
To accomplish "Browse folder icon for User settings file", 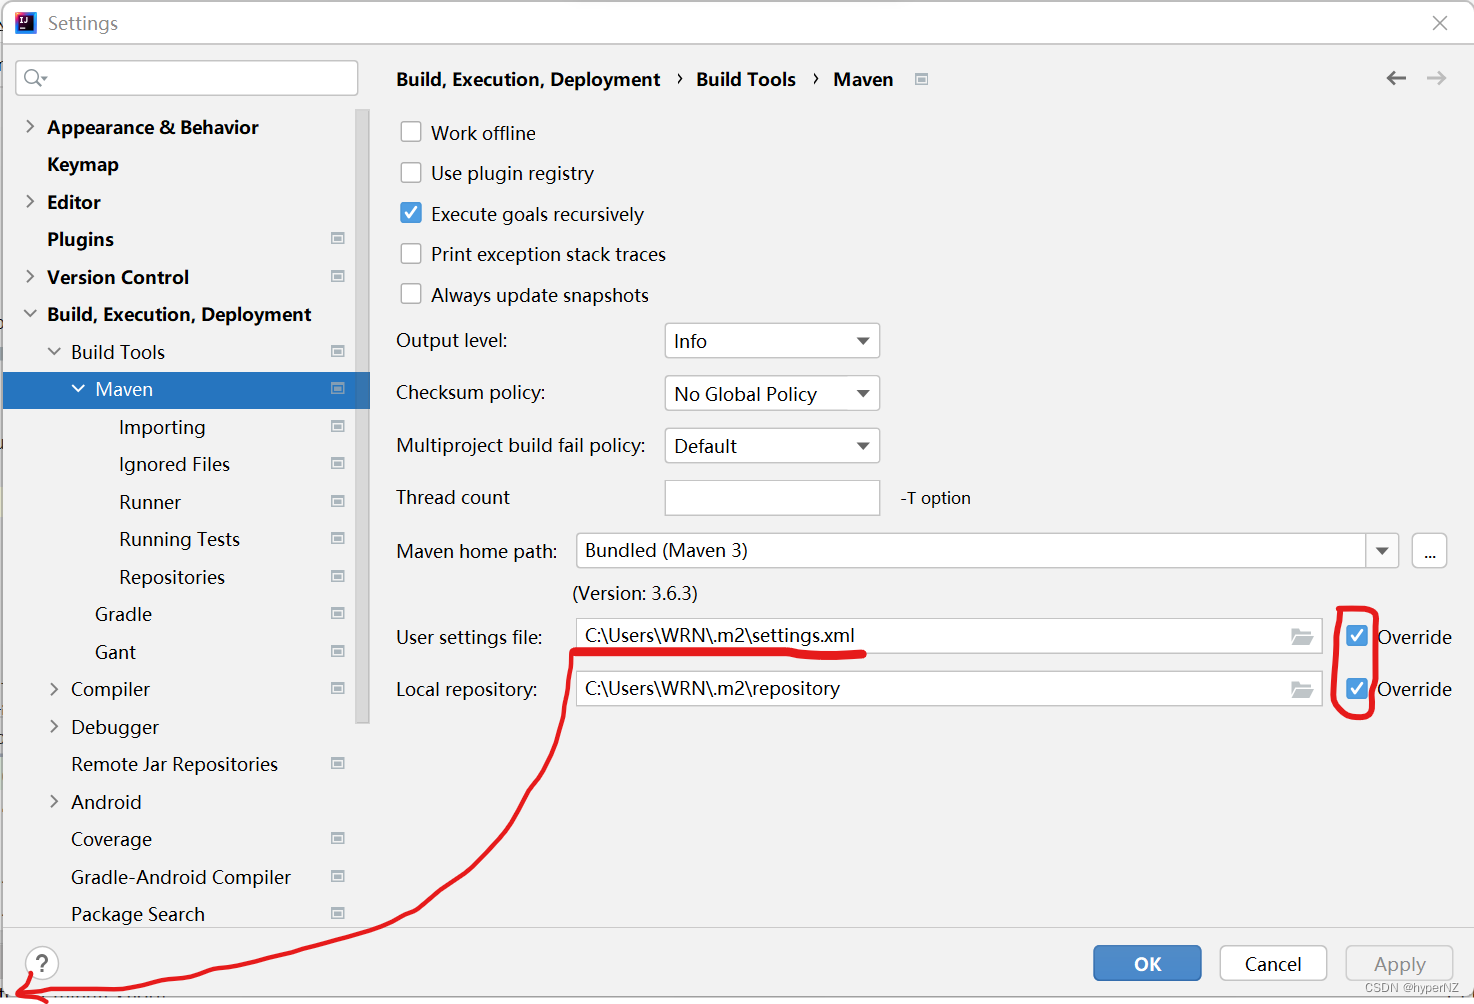I will [1301, 636].
